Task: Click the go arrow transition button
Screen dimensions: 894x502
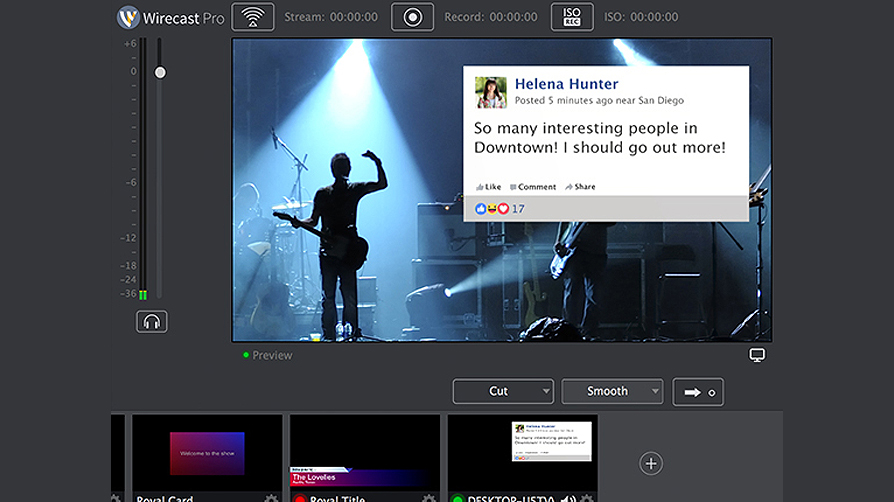Action: pyautogui.click(x=698, y=392)
